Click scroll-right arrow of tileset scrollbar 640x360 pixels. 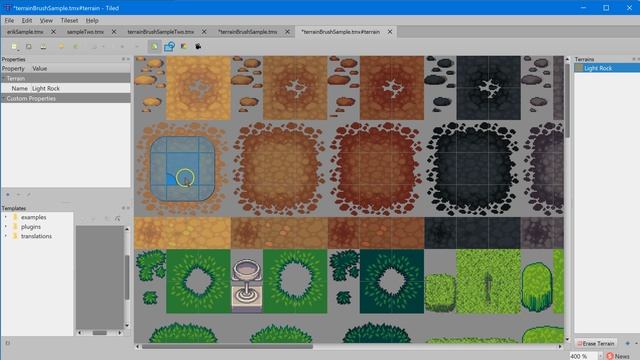click(x=560, y=347)
